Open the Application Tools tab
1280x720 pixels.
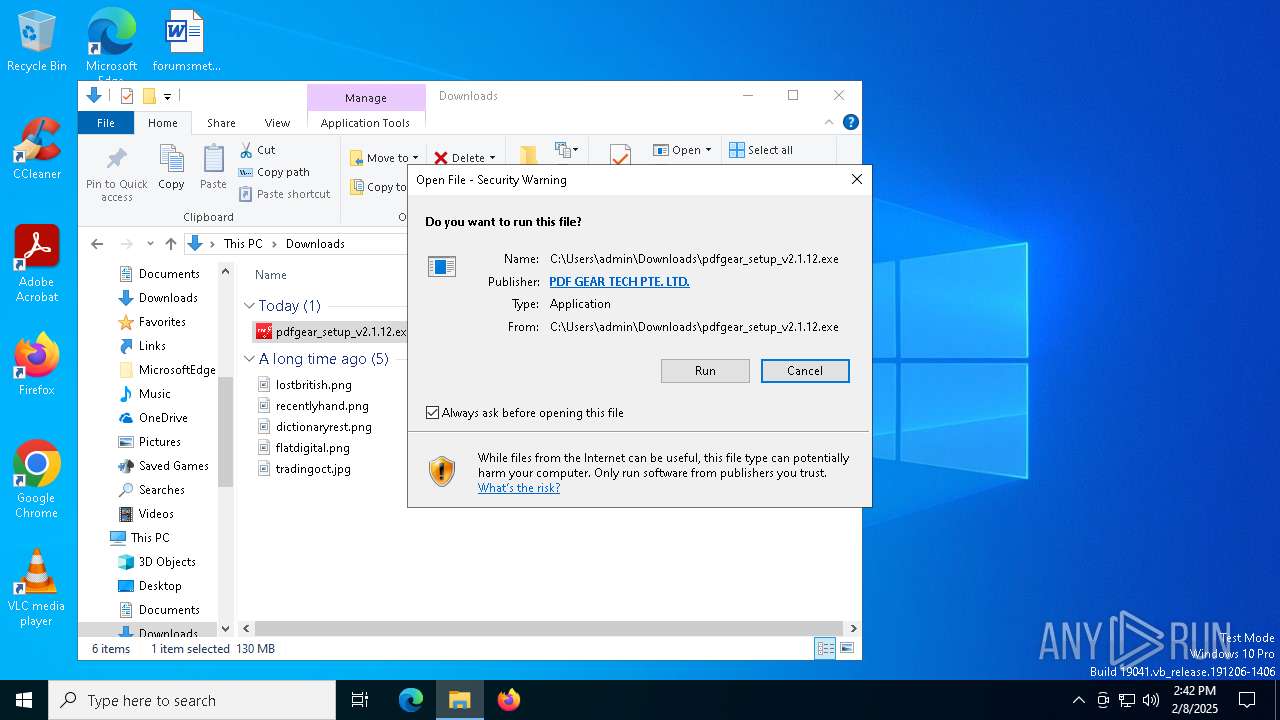coord(365,123)
